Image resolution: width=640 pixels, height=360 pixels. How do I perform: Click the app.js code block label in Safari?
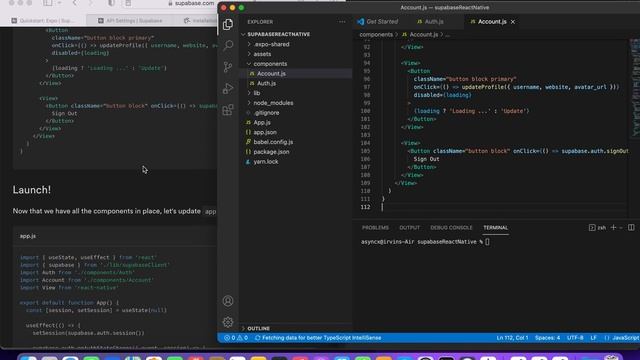[x=28, y=236]
